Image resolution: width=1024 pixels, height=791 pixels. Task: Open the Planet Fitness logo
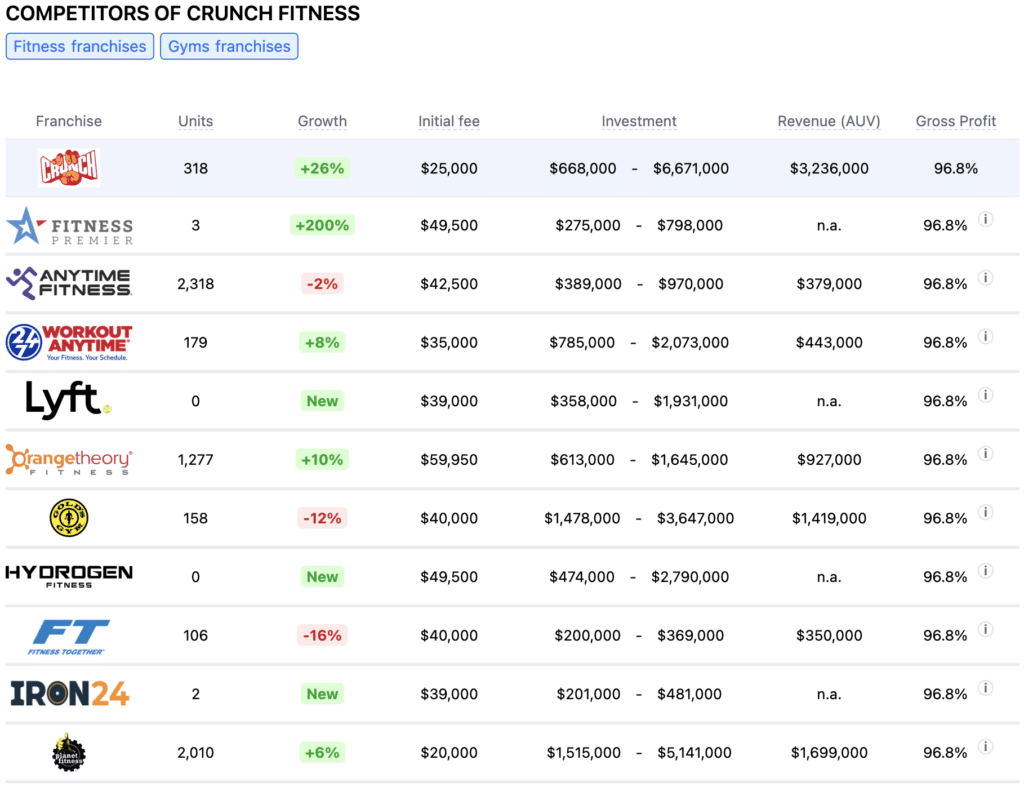pos(69,752)
